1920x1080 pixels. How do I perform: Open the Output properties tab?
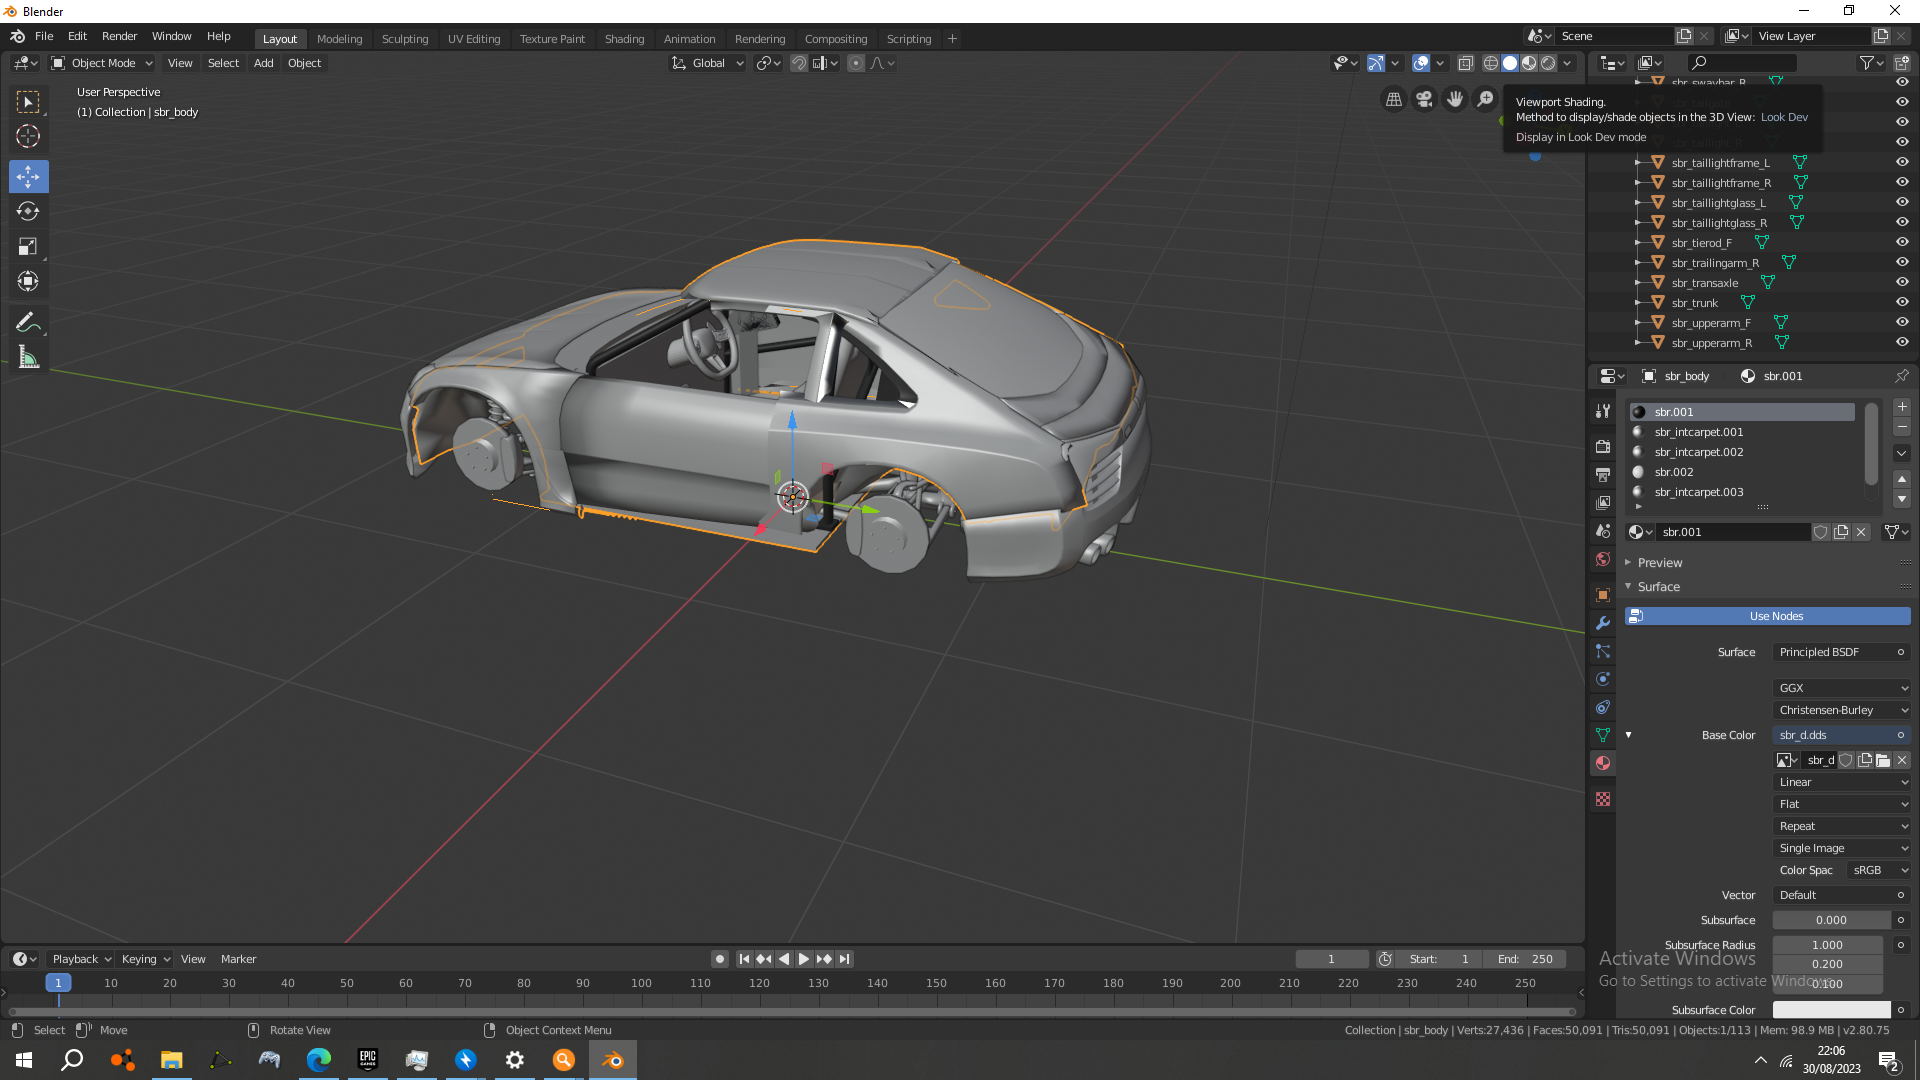pyautogui.click(x=1603, y=474)
